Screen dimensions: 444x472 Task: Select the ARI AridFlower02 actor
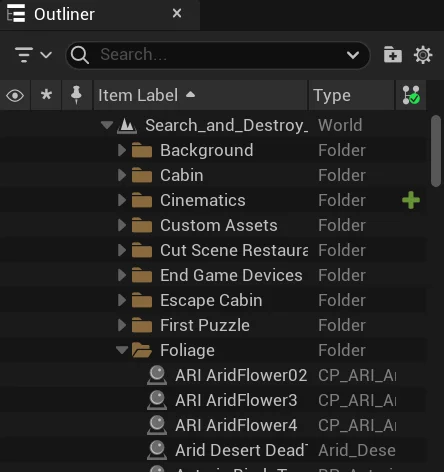[x=213, y=375]
